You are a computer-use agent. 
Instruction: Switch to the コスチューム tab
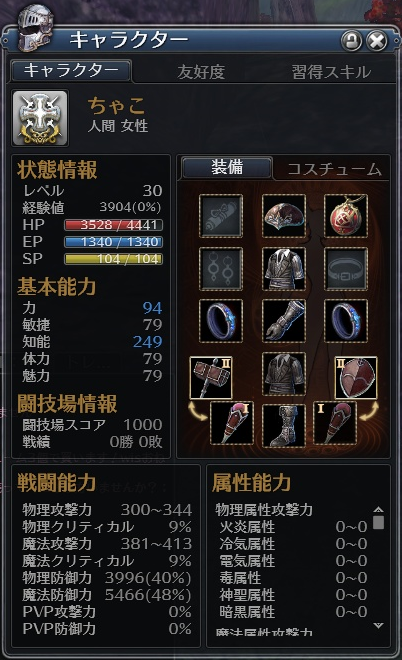click(334, 169)
